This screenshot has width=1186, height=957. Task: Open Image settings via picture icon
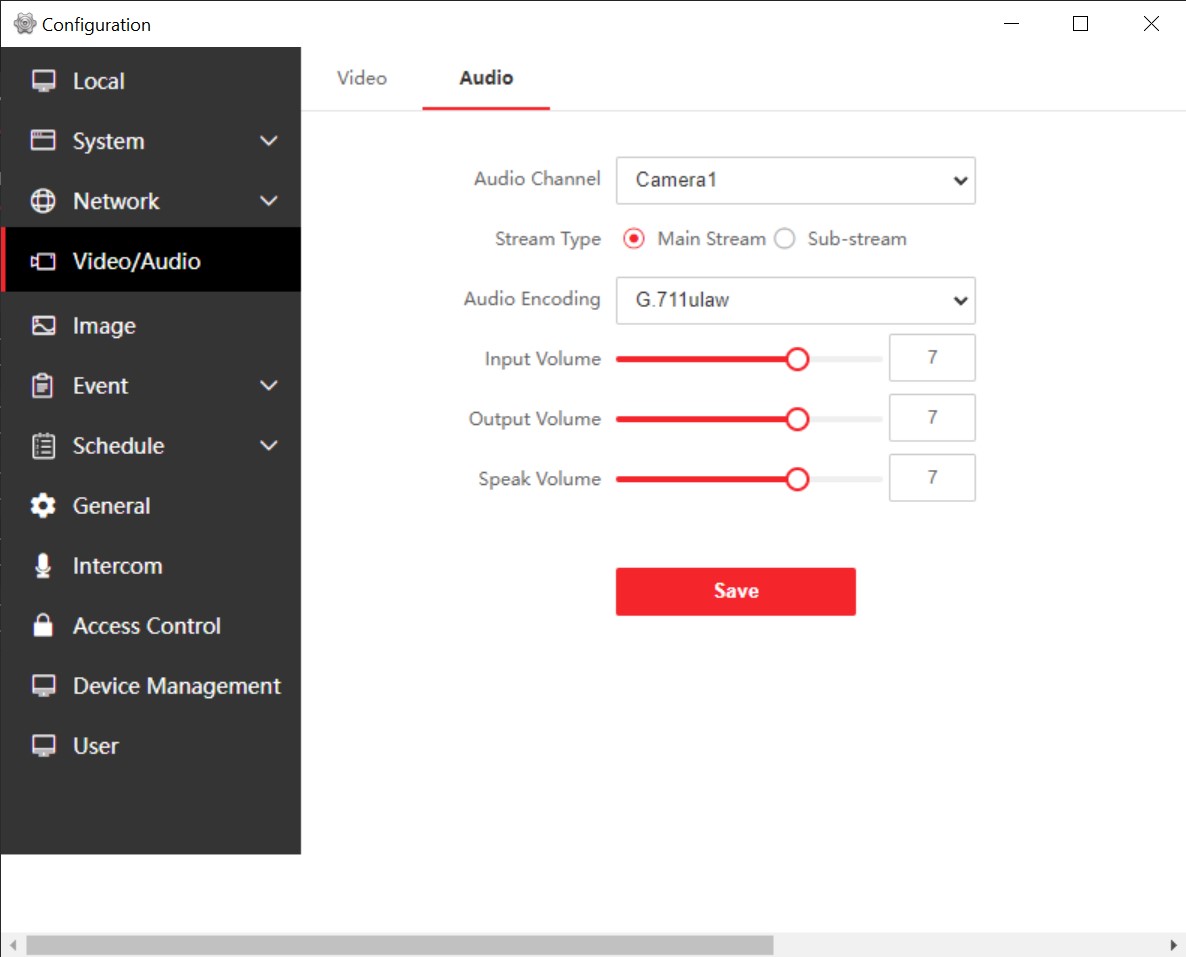43,325
